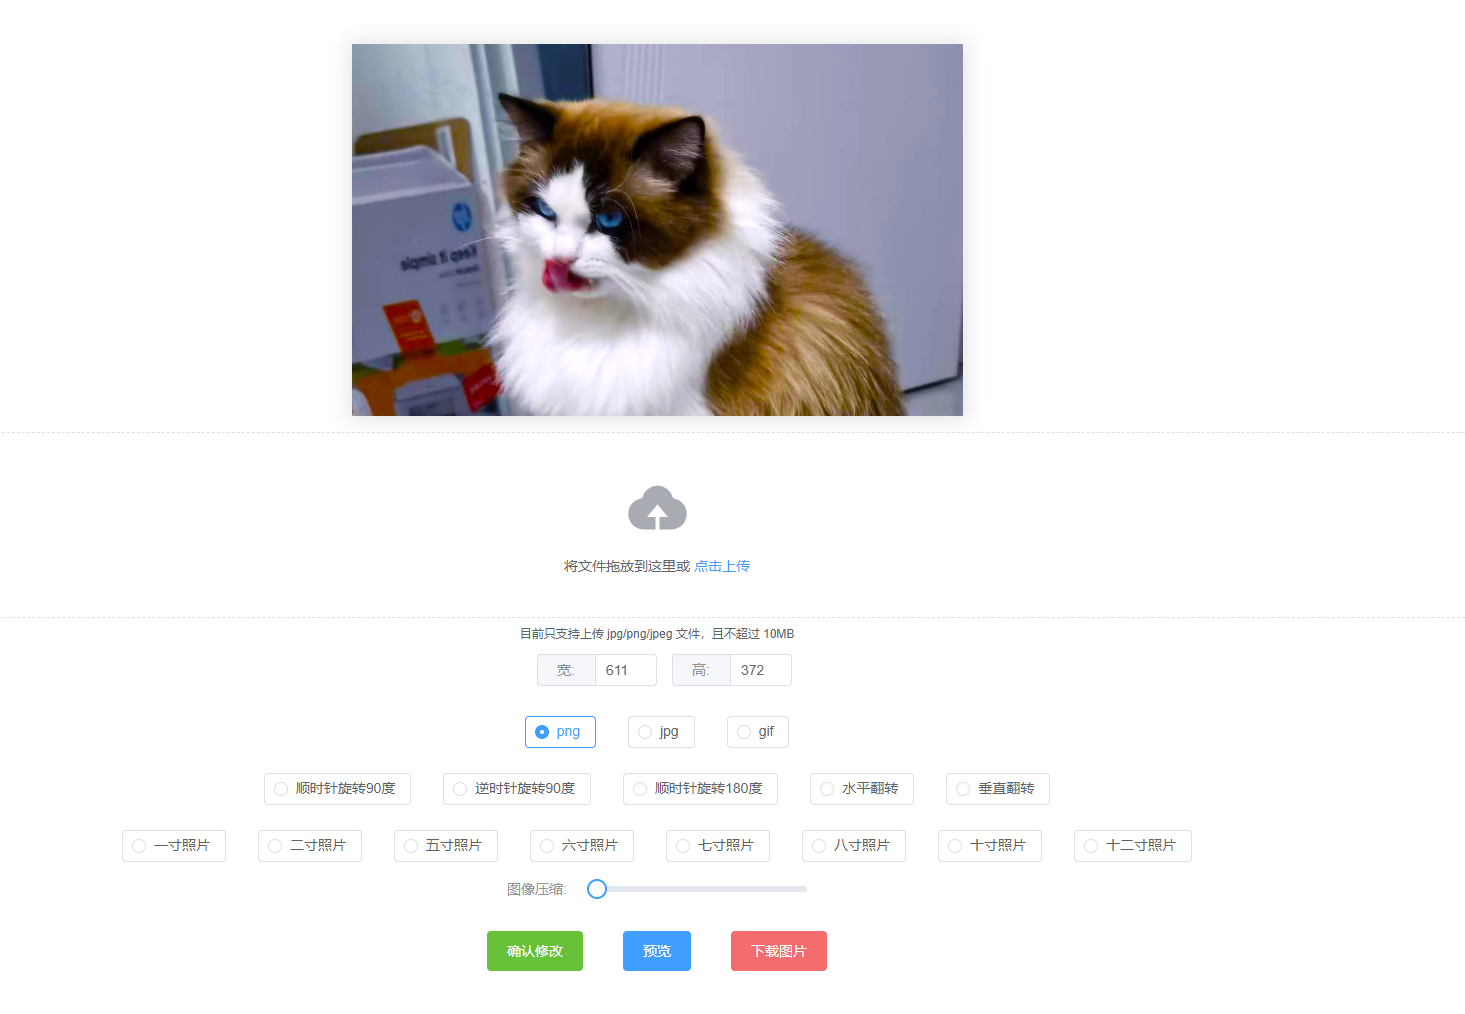
Task: Pick the 一寸照片 photo size
Action: 174,846
